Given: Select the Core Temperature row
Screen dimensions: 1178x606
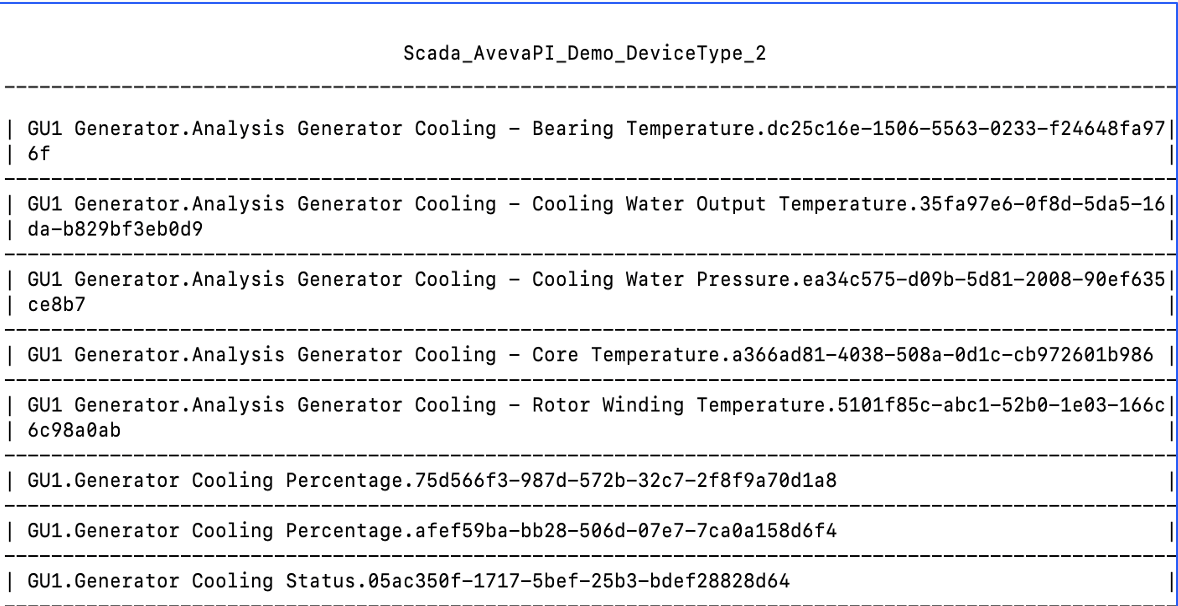Looking at the screenshot, I should 589,354.
